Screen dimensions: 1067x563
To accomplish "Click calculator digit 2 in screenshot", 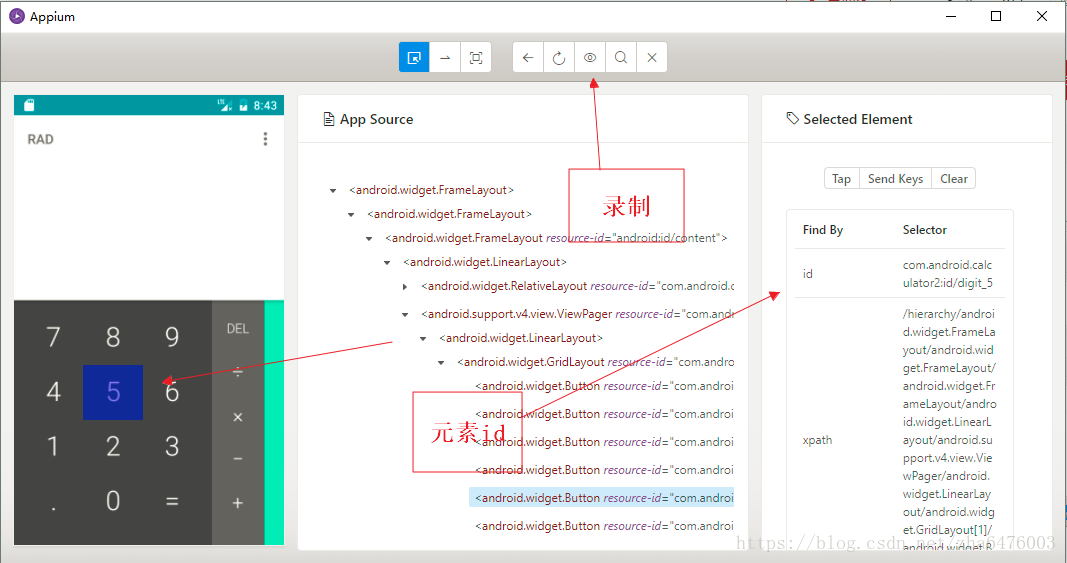I will (x=113, y=447).
